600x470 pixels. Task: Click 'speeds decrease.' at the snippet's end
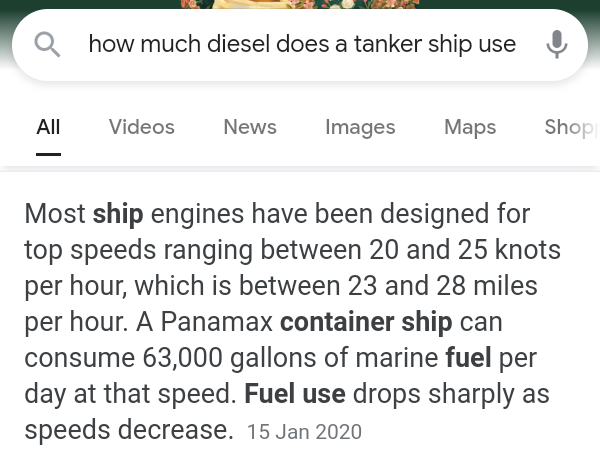[129, 430]
